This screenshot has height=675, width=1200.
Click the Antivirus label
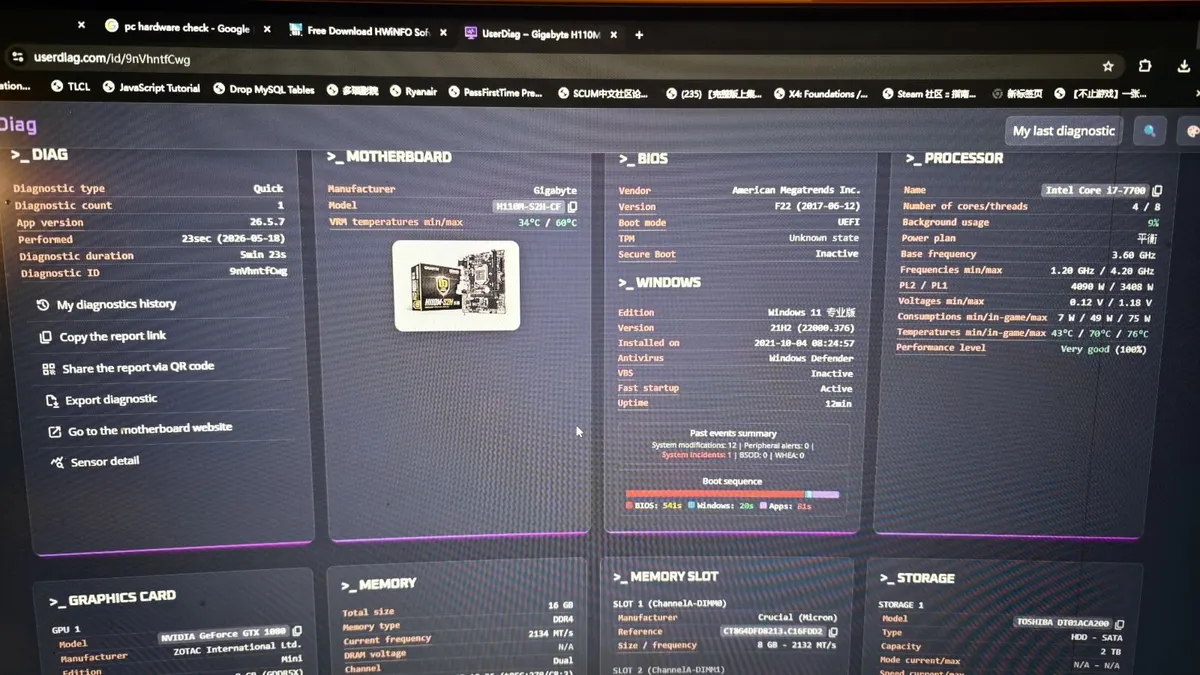pos(641,358)
